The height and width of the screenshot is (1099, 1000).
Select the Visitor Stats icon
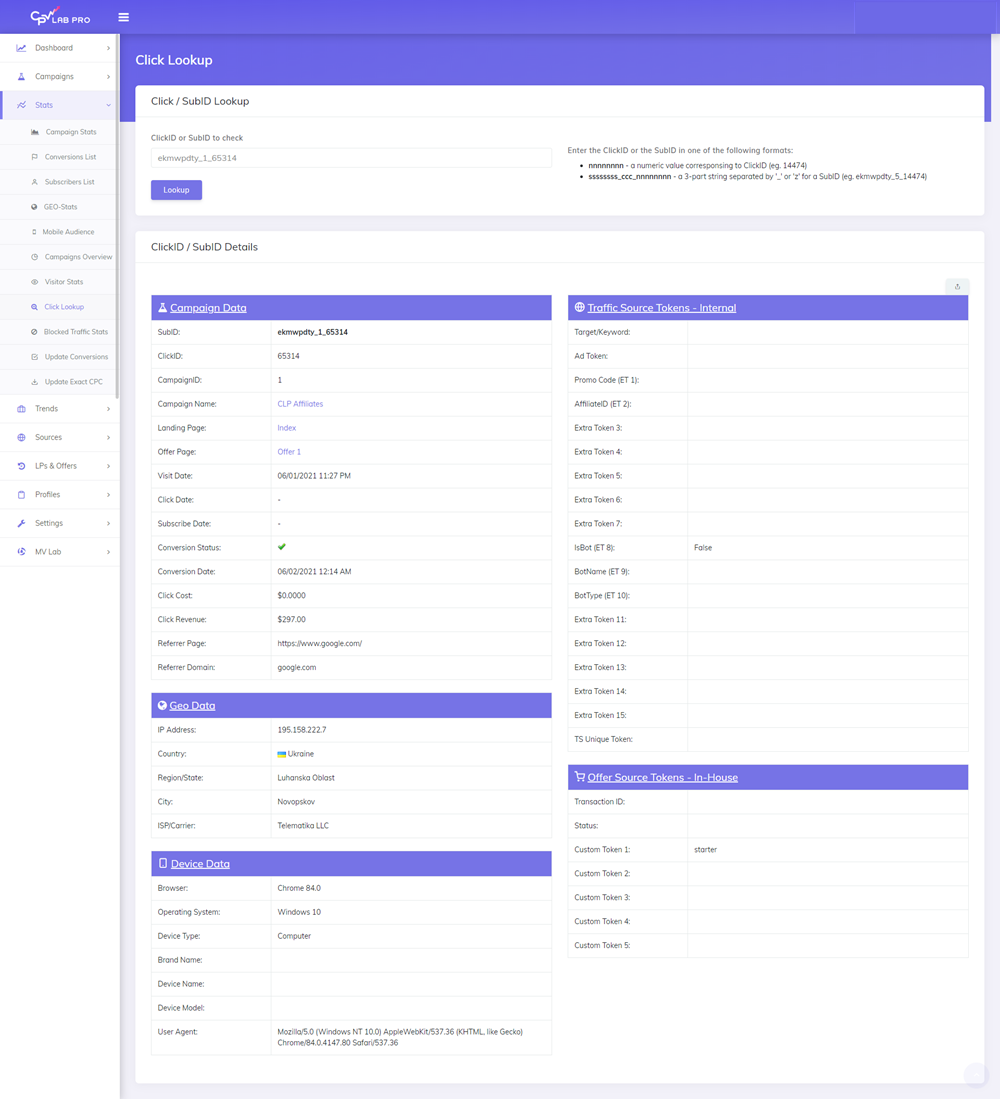point(32,281)
